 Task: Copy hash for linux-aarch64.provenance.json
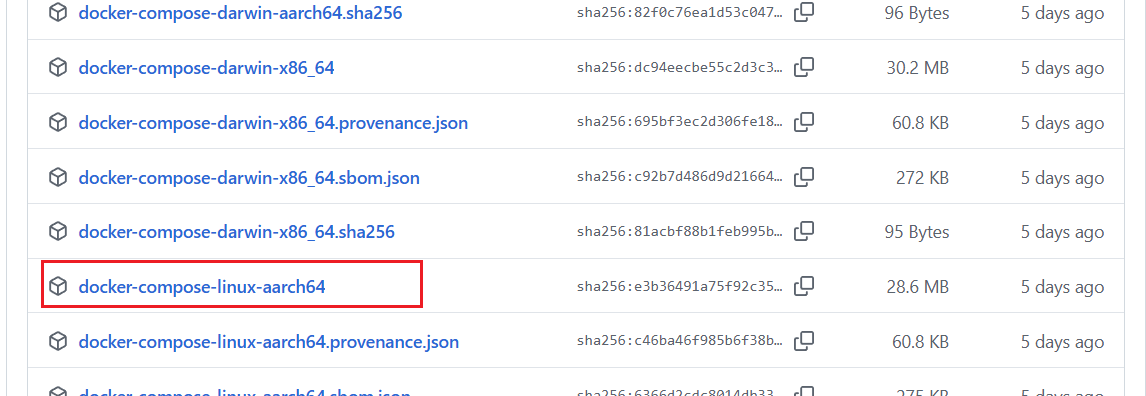pyautogui.click(x=804, y=341)
